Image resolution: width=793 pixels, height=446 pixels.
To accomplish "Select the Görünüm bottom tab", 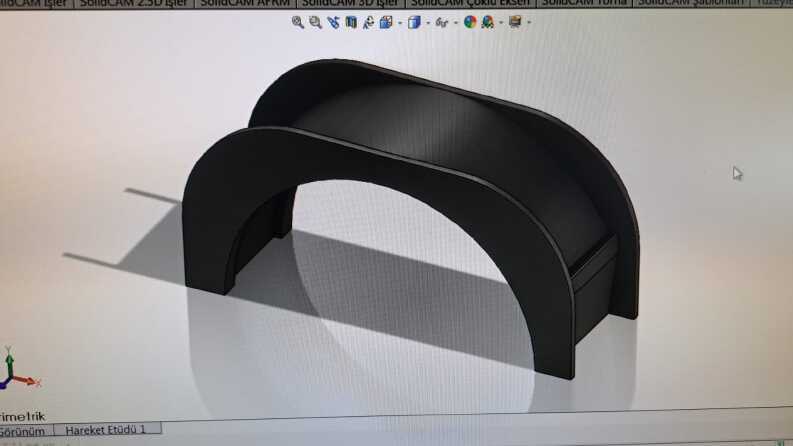I will click(x=25, y=431).
